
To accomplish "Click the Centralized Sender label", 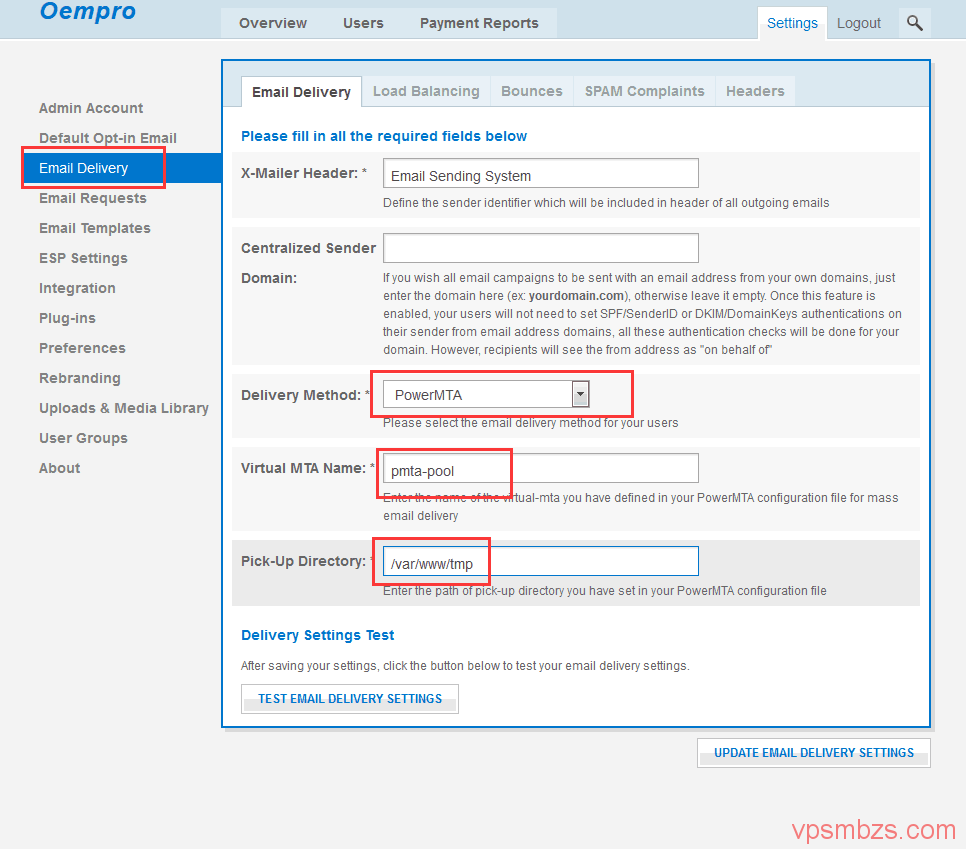I will [x=308, y=248].
